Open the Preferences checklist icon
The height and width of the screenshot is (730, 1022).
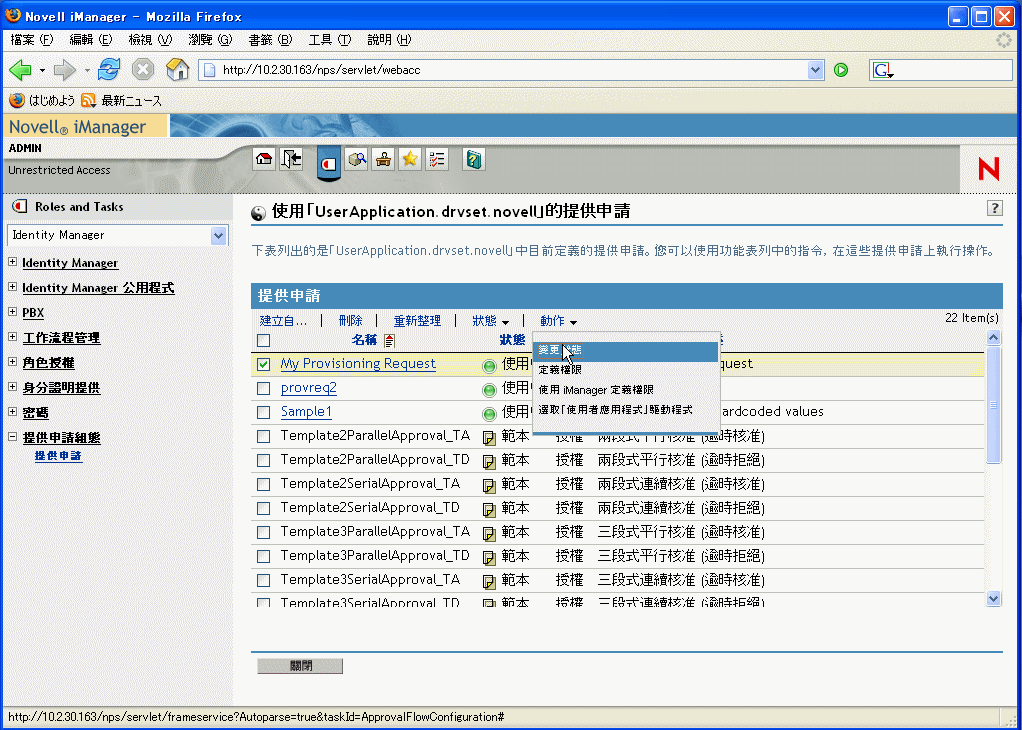point(437,159)
